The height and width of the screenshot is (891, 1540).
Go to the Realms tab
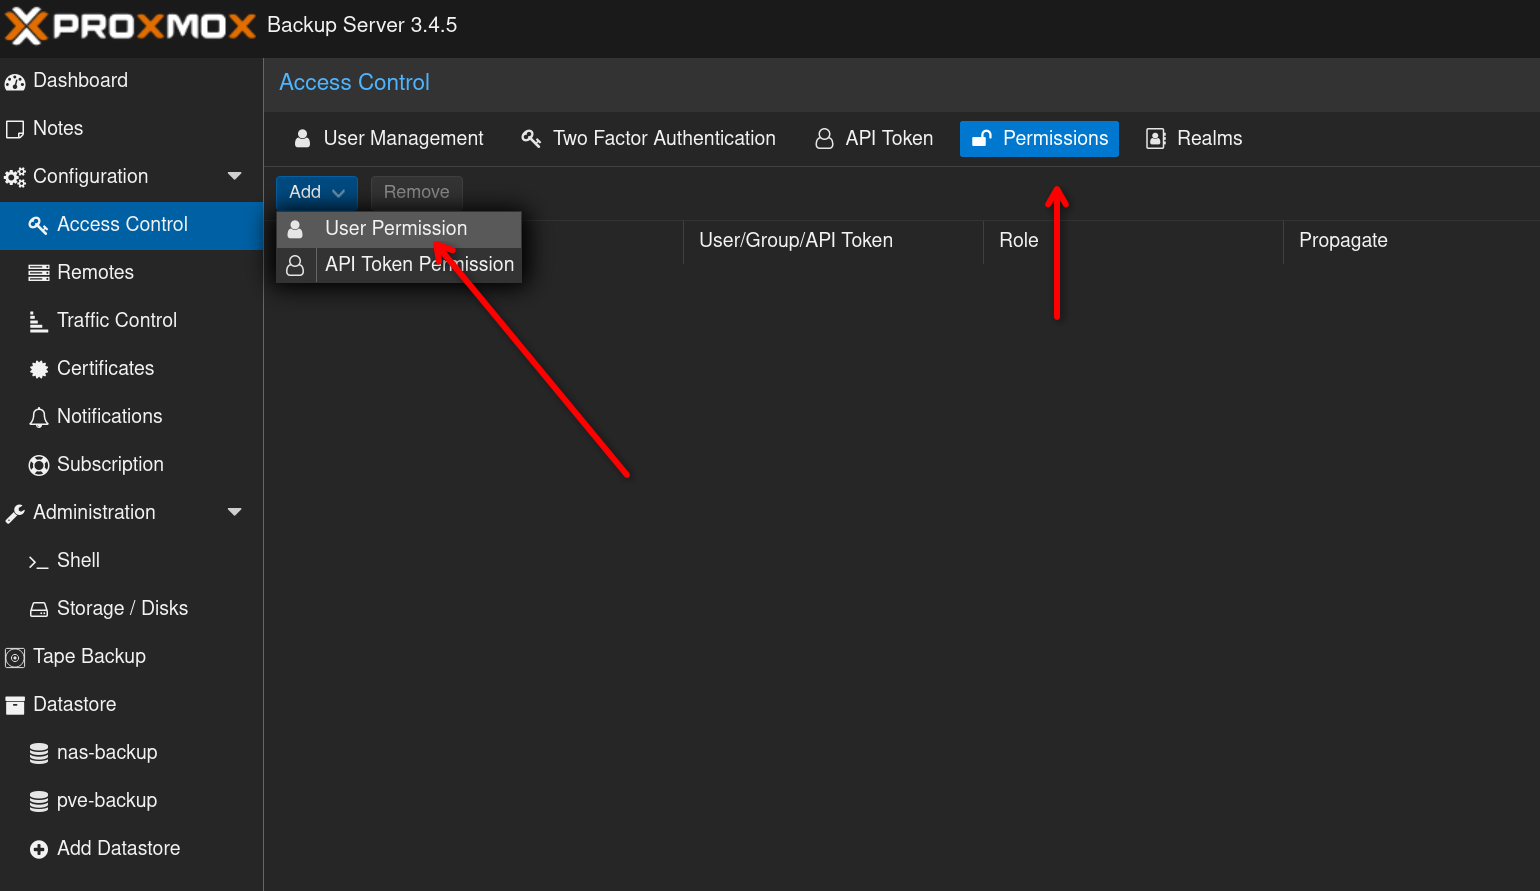(x=1194, y=139)
